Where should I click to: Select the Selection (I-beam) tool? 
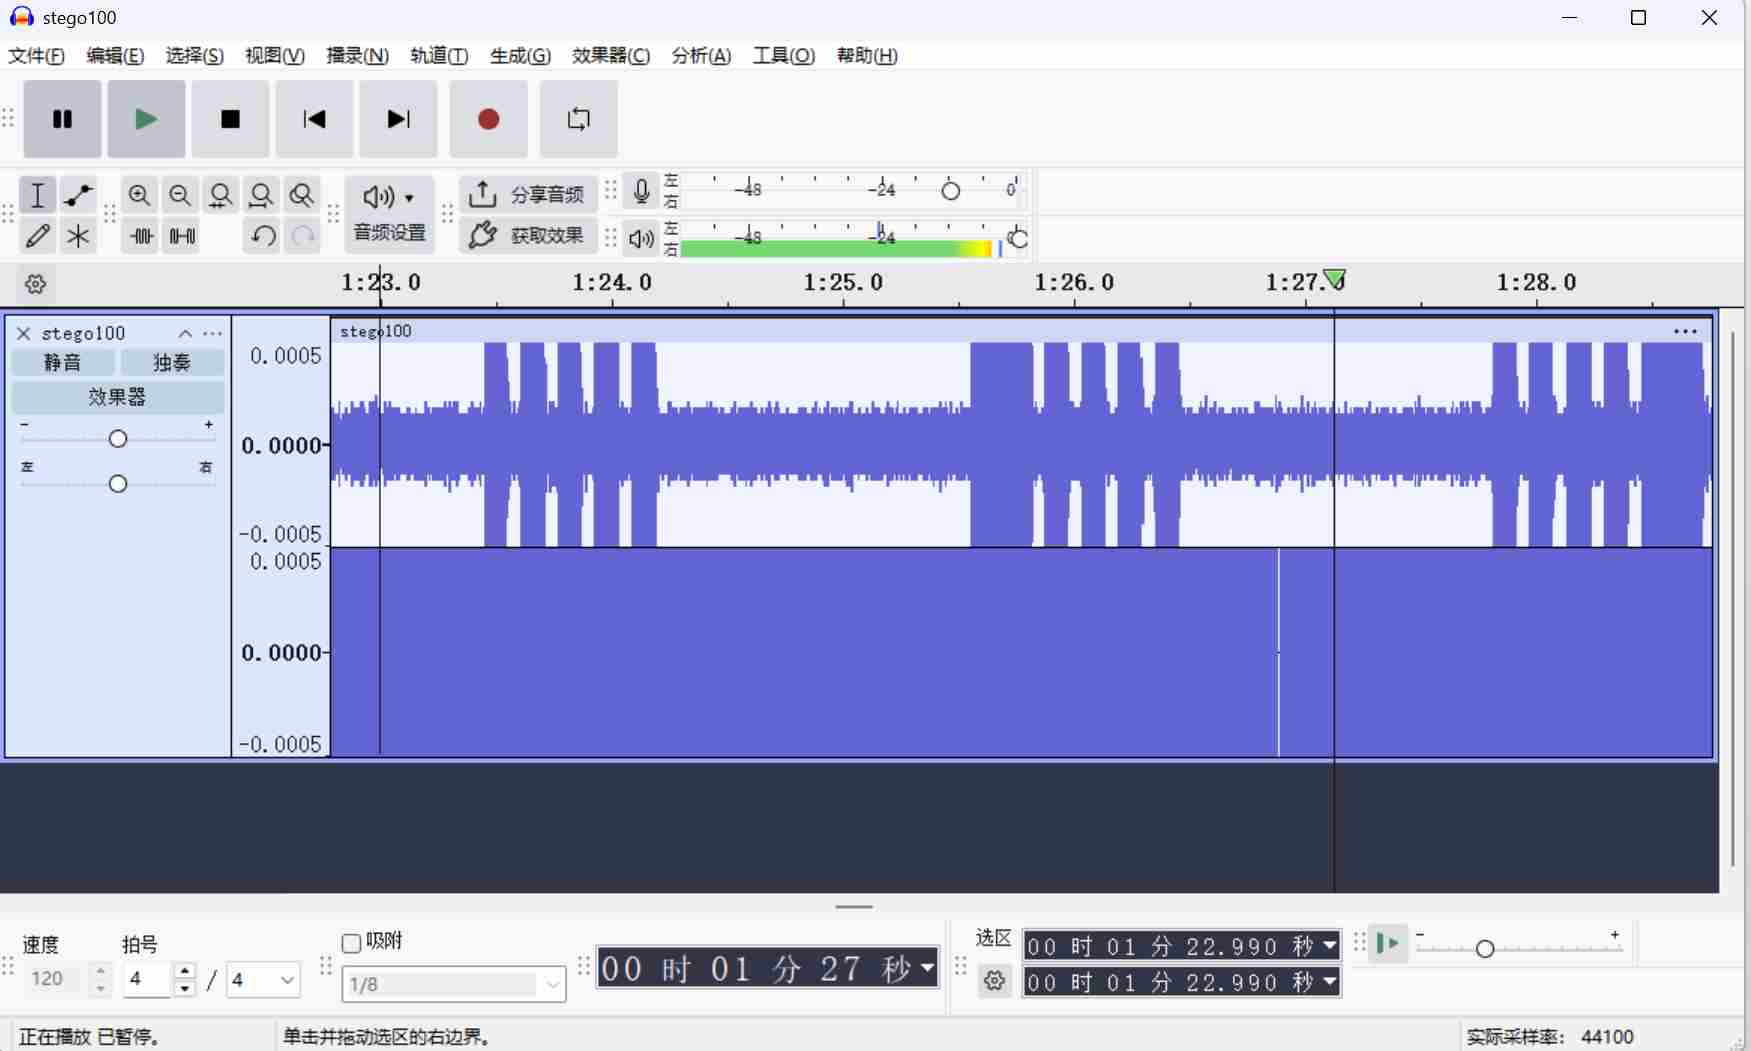[37, 195]
